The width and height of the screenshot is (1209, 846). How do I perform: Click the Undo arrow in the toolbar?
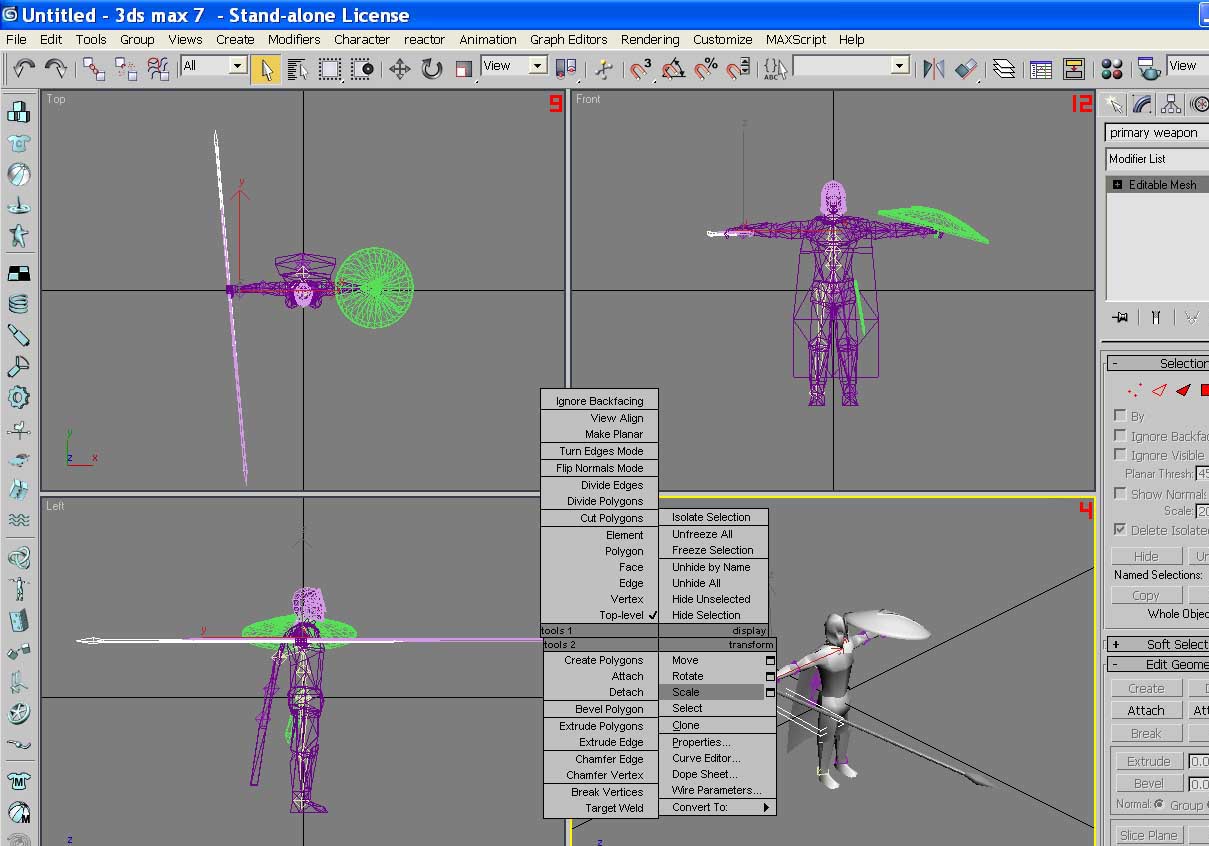click(24, 68)
